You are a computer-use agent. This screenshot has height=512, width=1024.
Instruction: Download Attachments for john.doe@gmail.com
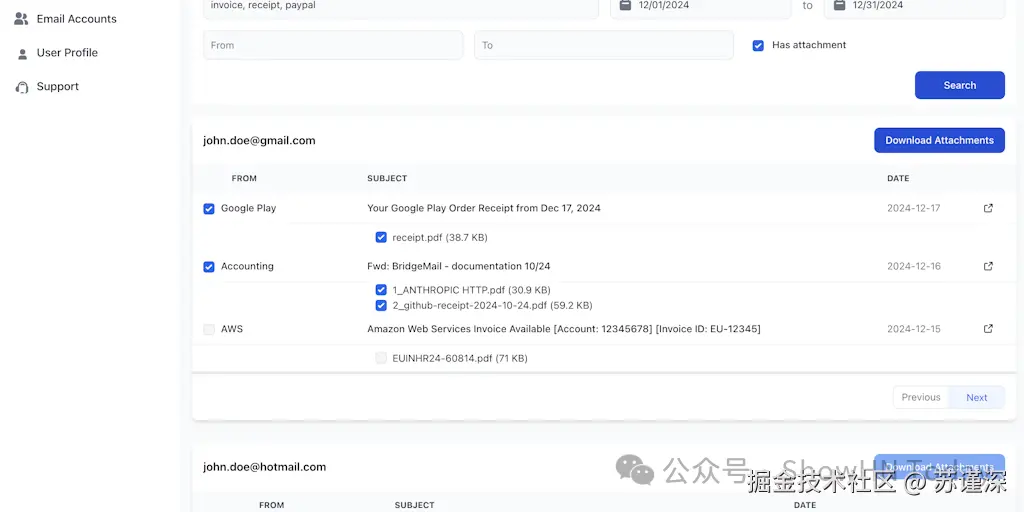point(939,140)
